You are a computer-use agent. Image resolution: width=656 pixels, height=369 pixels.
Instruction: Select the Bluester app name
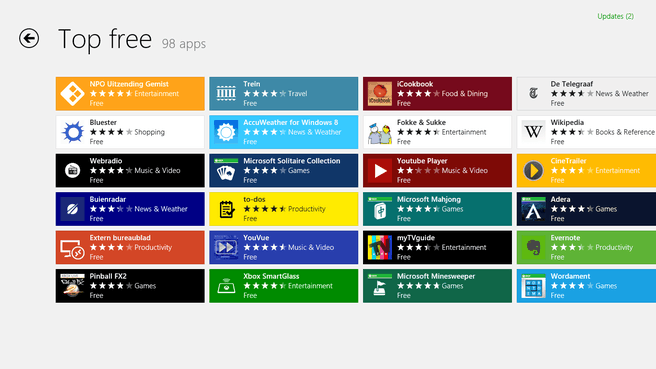103,122
